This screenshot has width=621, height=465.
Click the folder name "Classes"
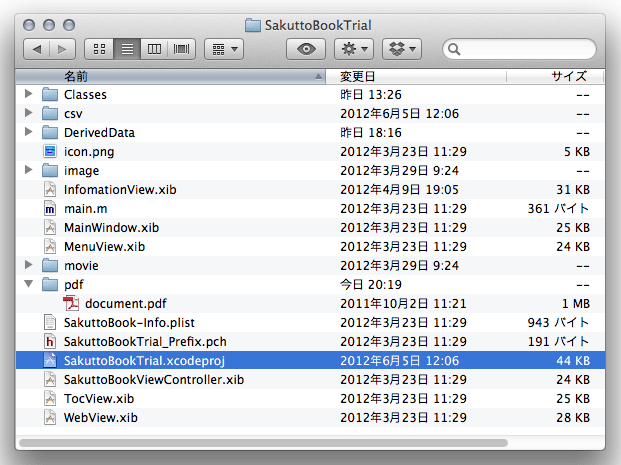(85, 95)
